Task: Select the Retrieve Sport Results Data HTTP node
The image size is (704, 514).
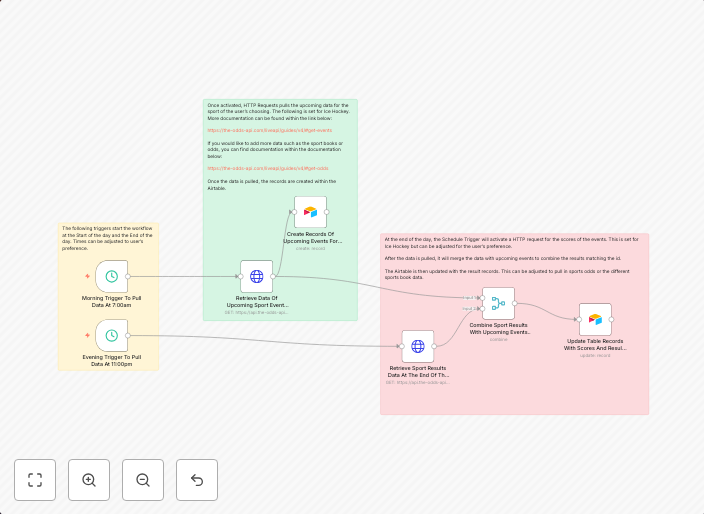Action: tap(417, 347)
